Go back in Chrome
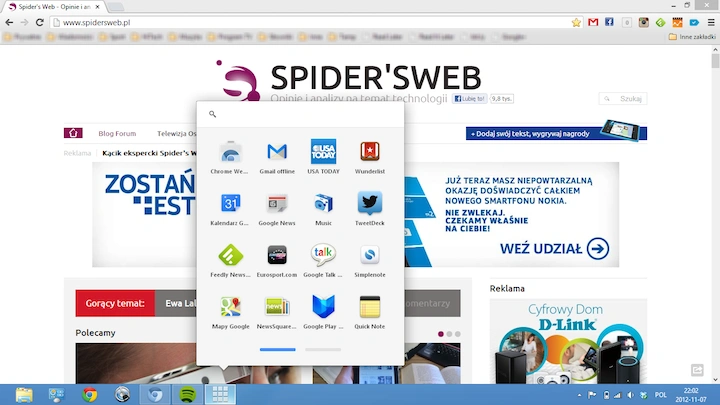 pos(9,22)
